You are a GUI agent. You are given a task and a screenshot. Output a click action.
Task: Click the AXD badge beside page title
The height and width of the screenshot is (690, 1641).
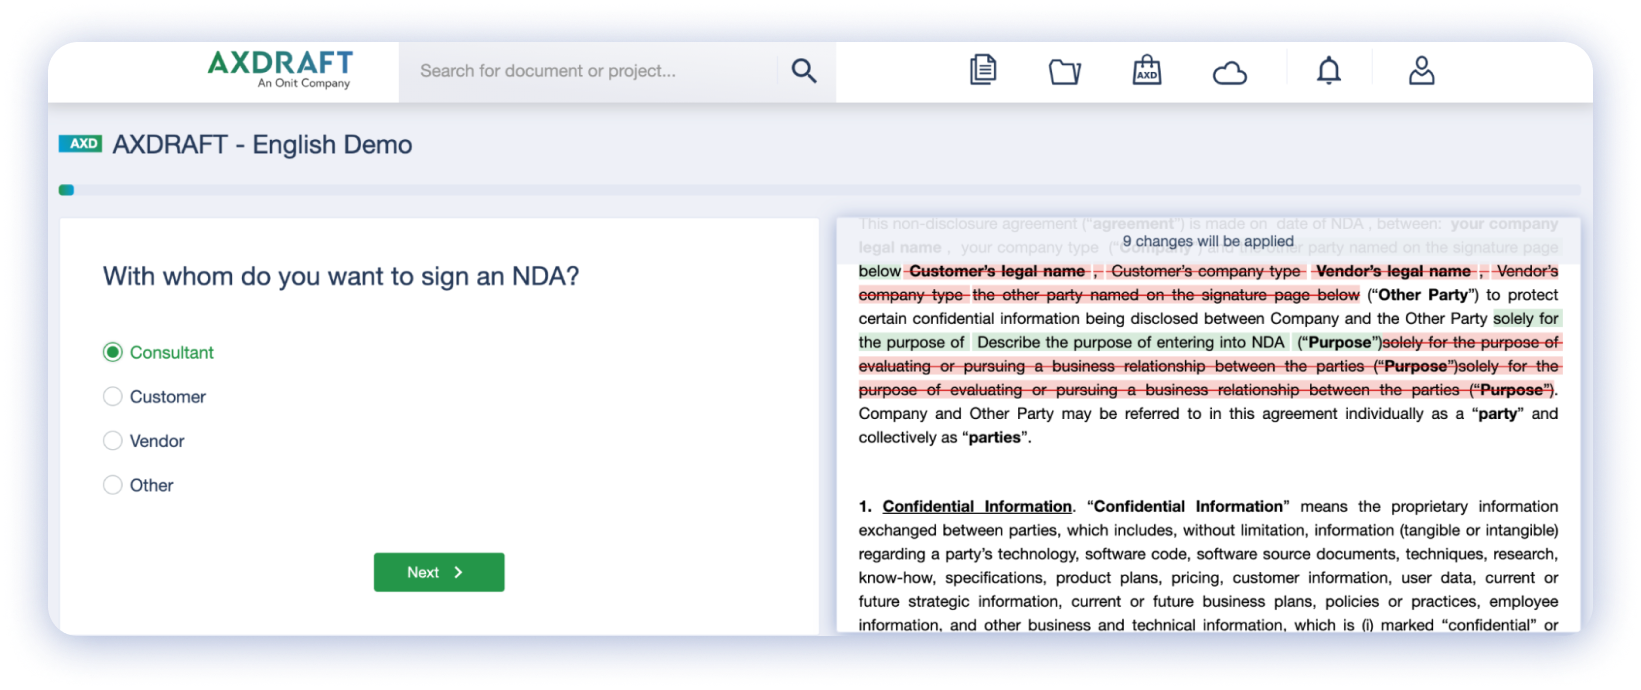(x=81, y=144)
